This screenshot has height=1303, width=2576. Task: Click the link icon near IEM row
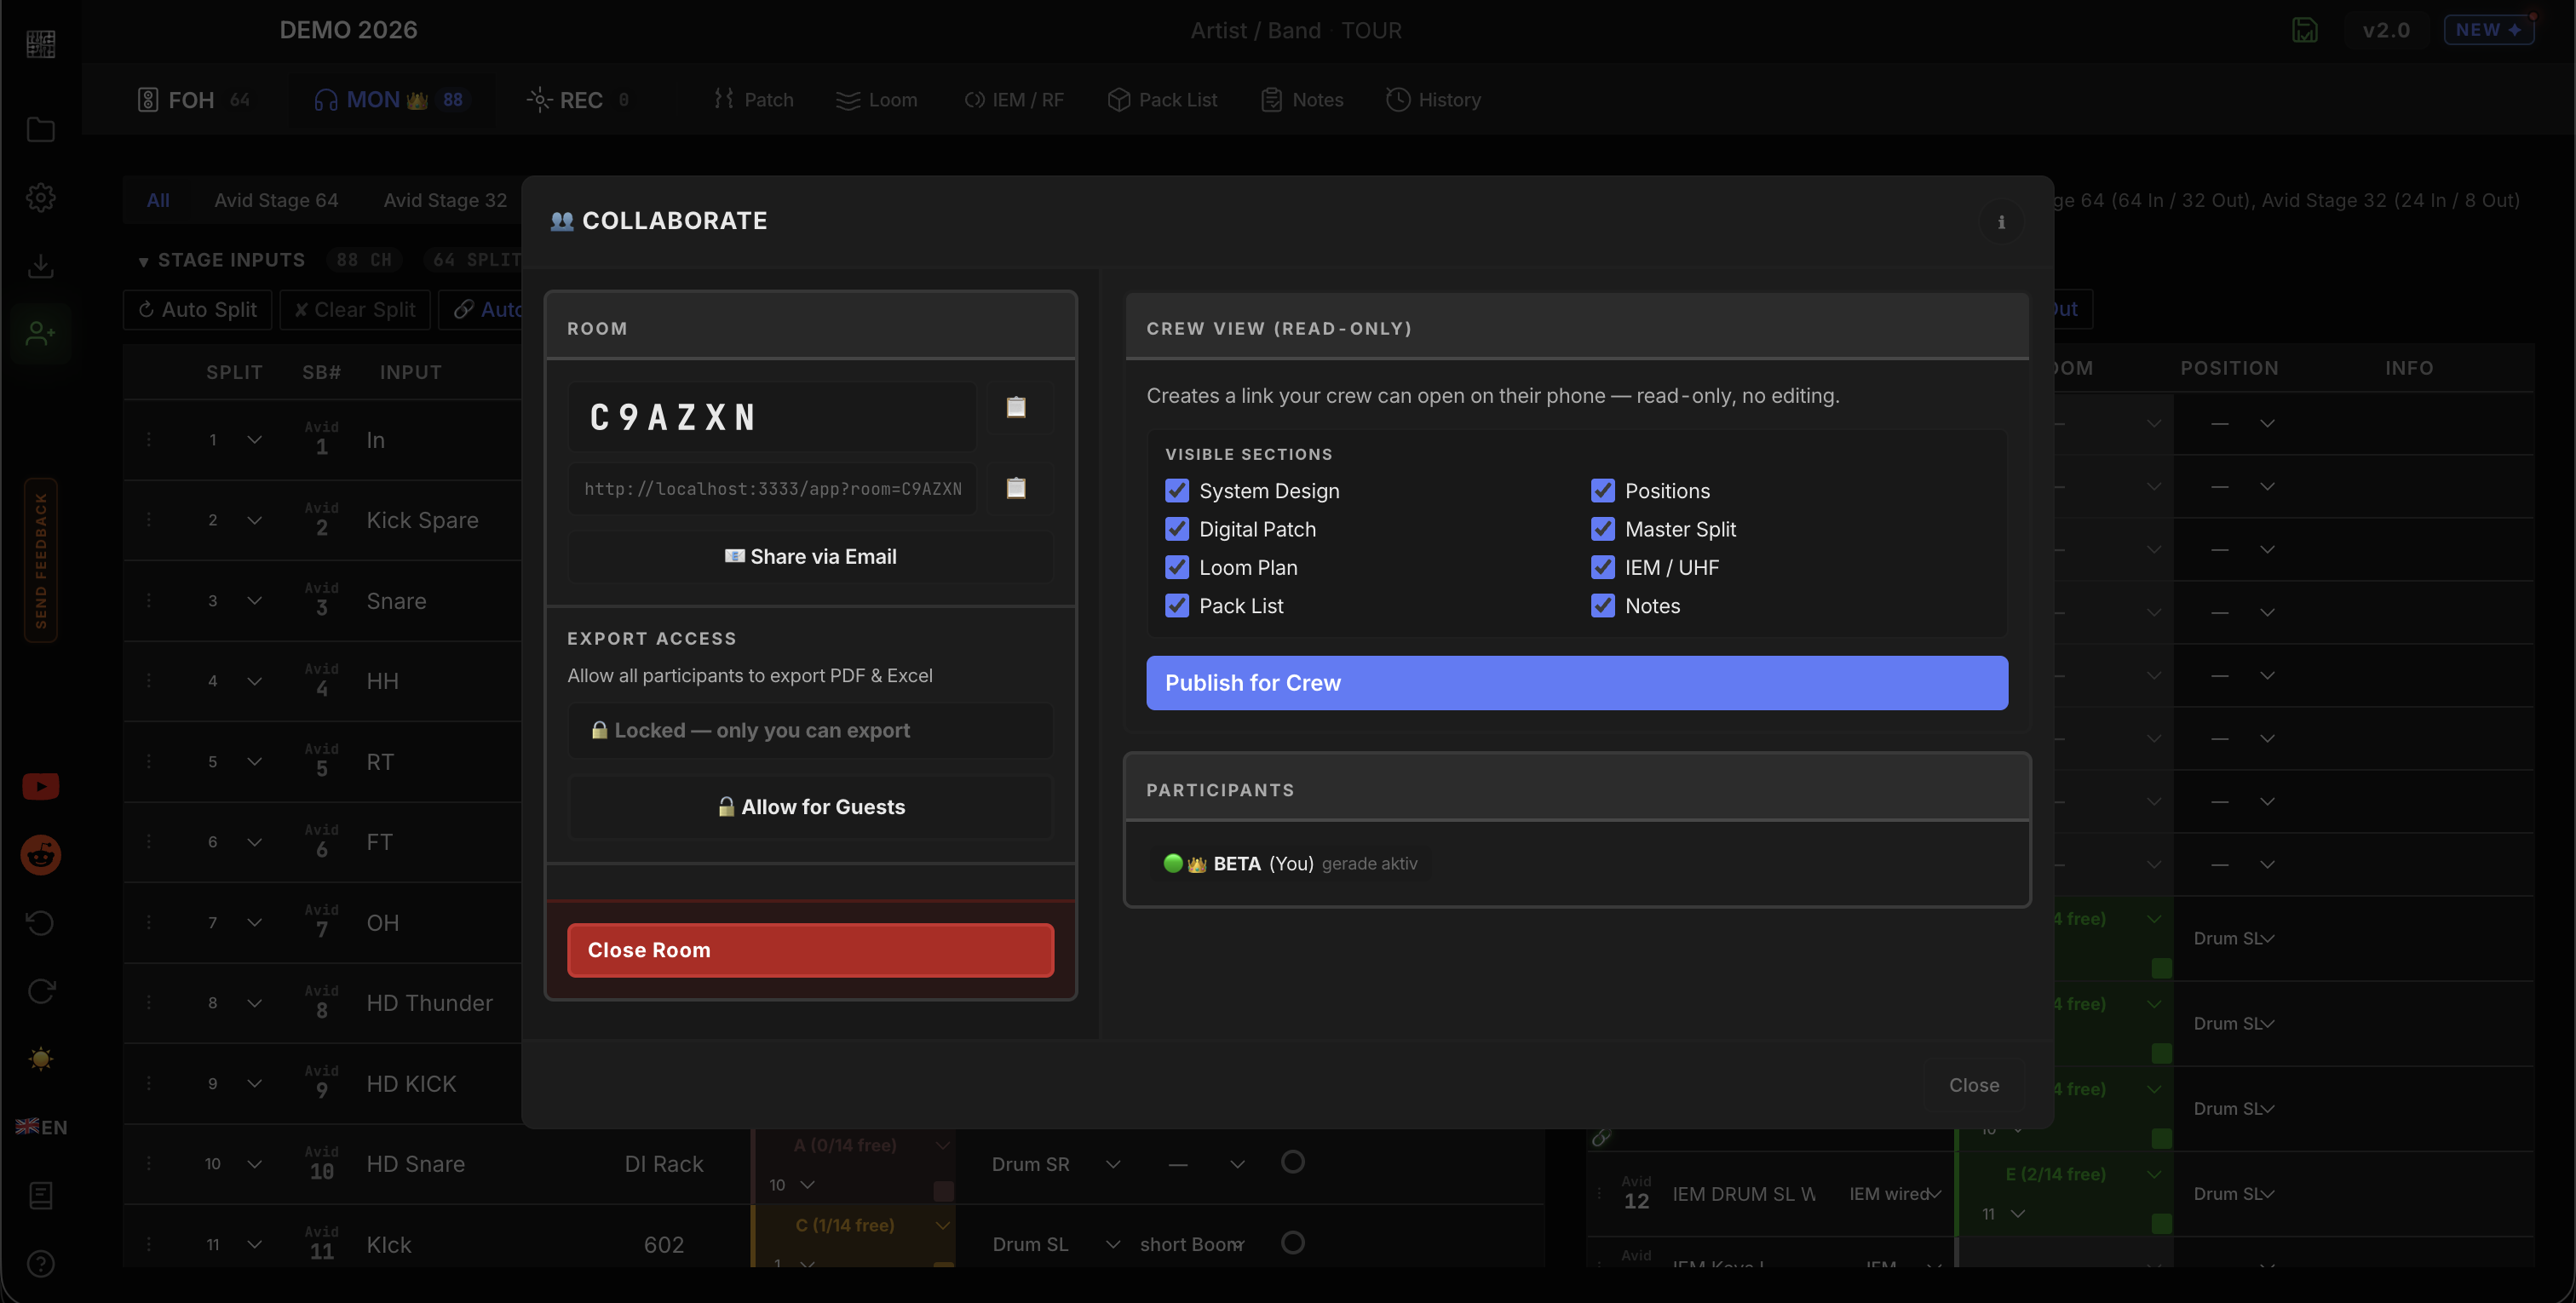(1602, 1137)
